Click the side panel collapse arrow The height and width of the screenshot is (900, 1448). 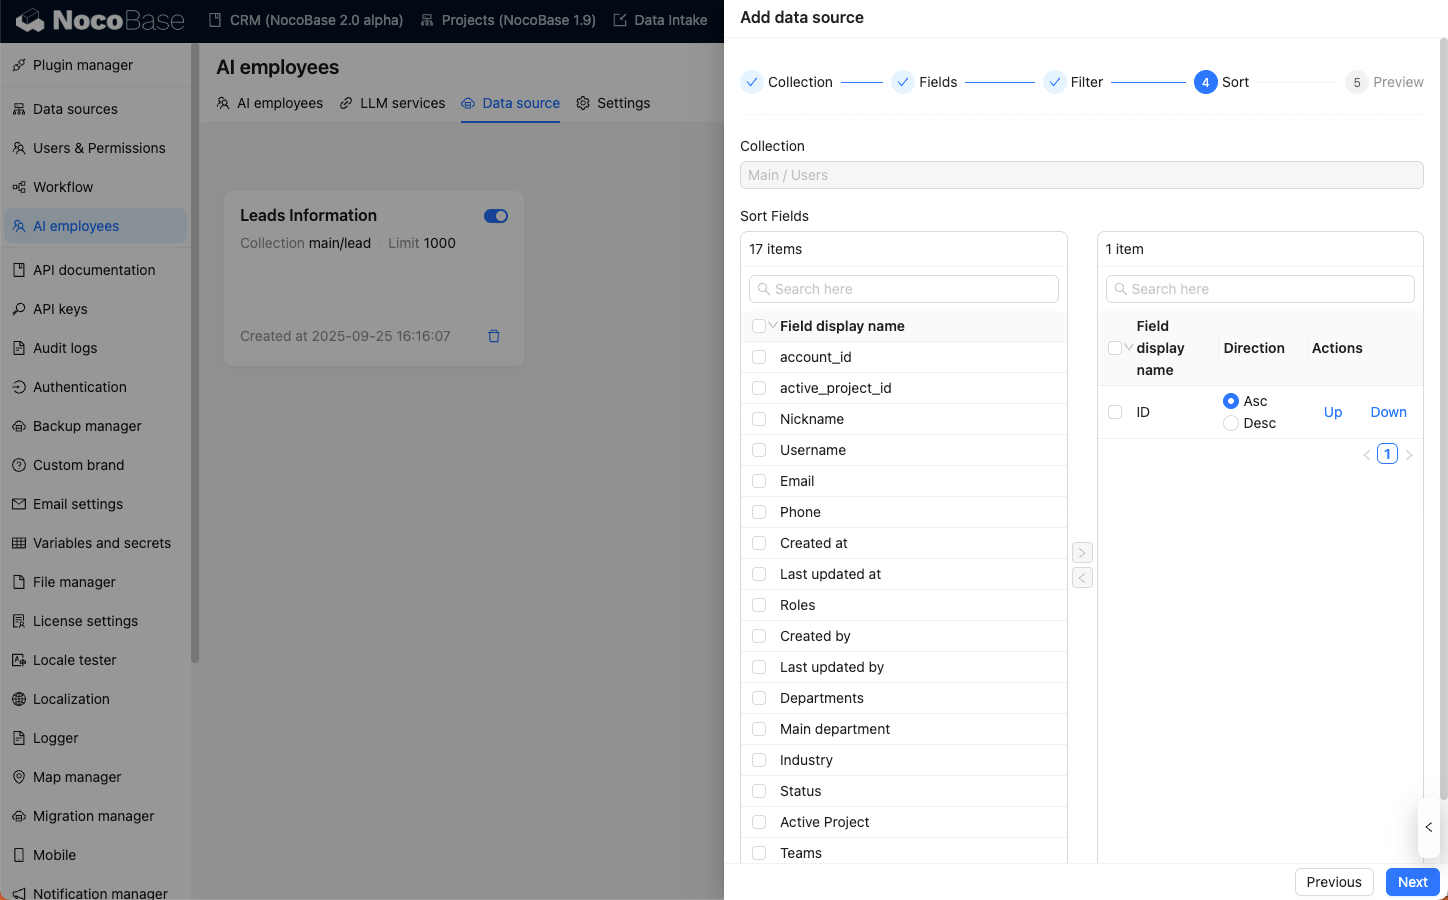(1428, 827)
